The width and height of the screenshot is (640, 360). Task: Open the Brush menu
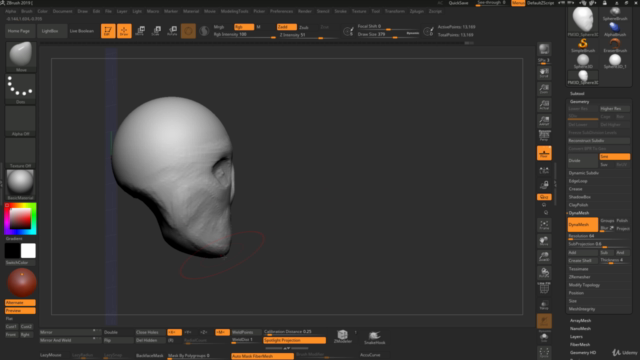point(27,11)
